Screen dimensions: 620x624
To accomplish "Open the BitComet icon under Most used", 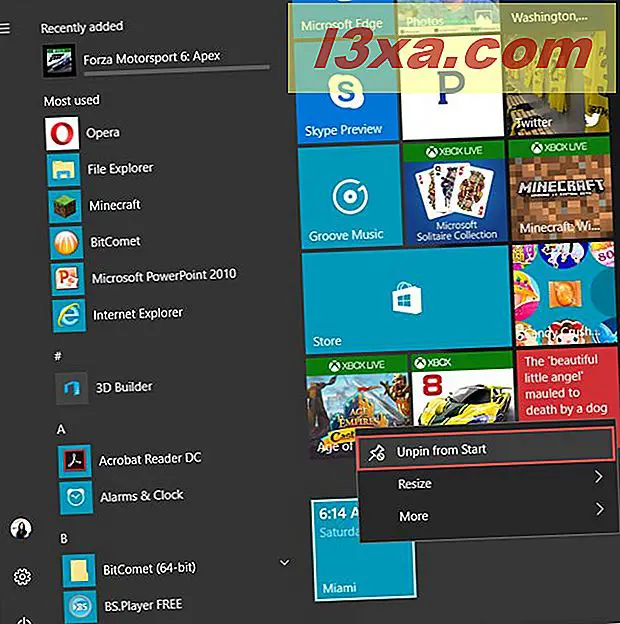I will (66, 242).
